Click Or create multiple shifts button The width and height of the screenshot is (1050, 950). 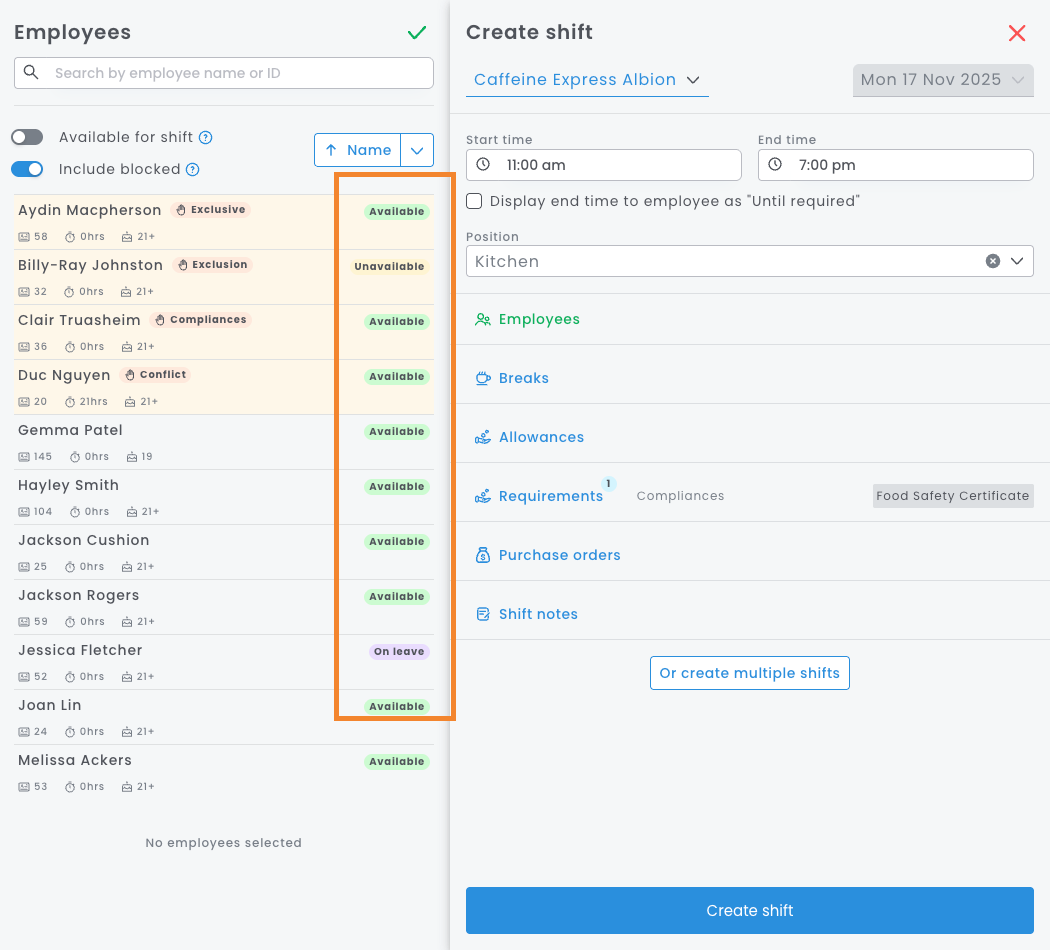click(x=749, y=673)
